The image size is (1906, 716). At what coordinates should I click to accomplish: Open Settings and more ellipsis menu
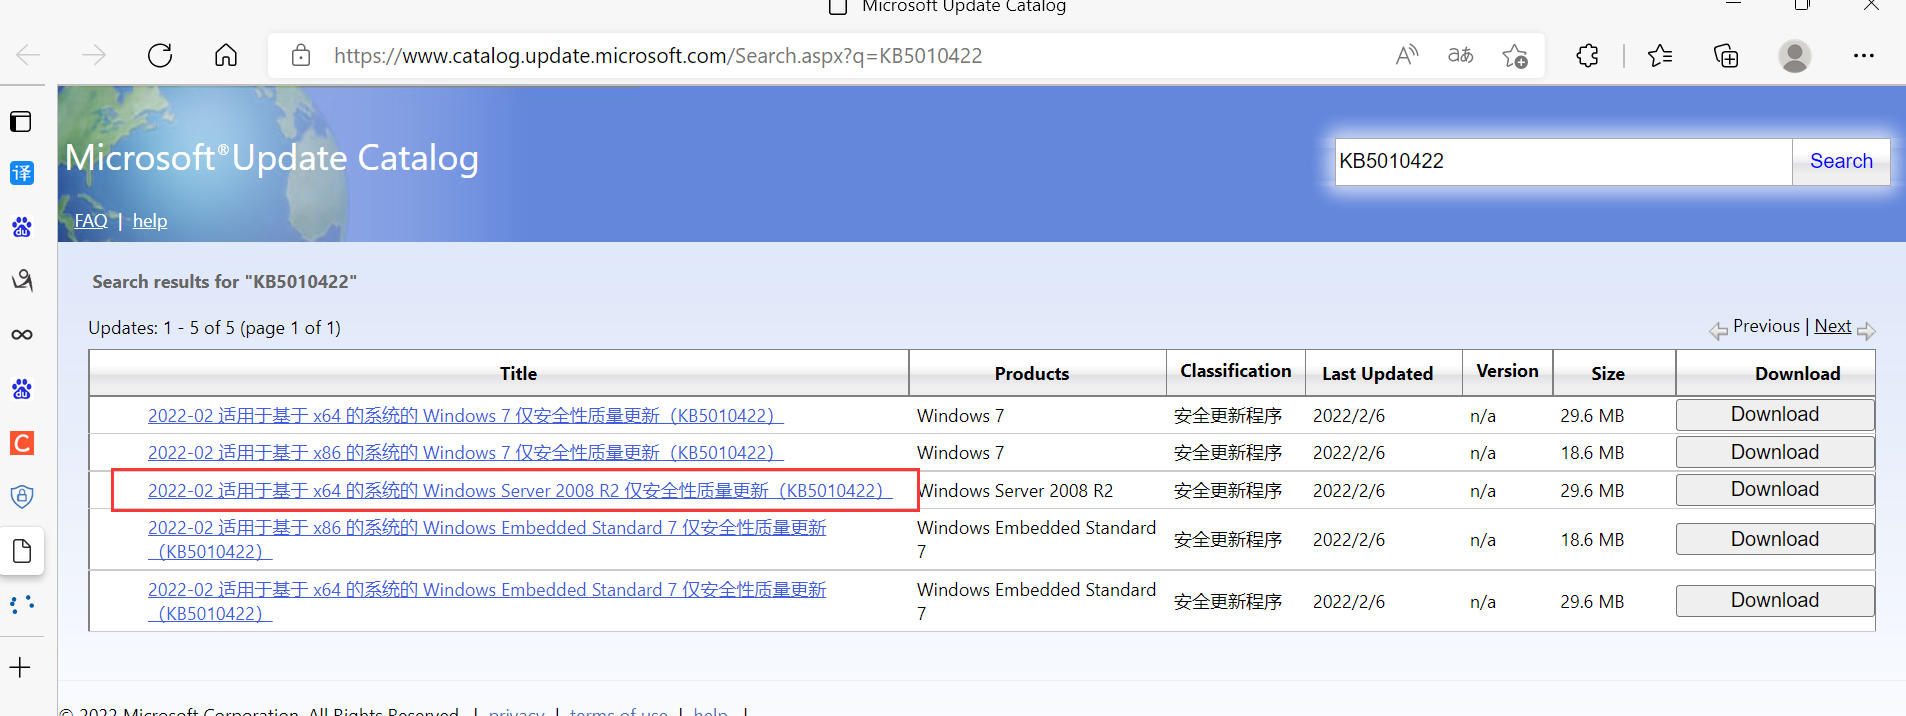[x=1863, y=55]
